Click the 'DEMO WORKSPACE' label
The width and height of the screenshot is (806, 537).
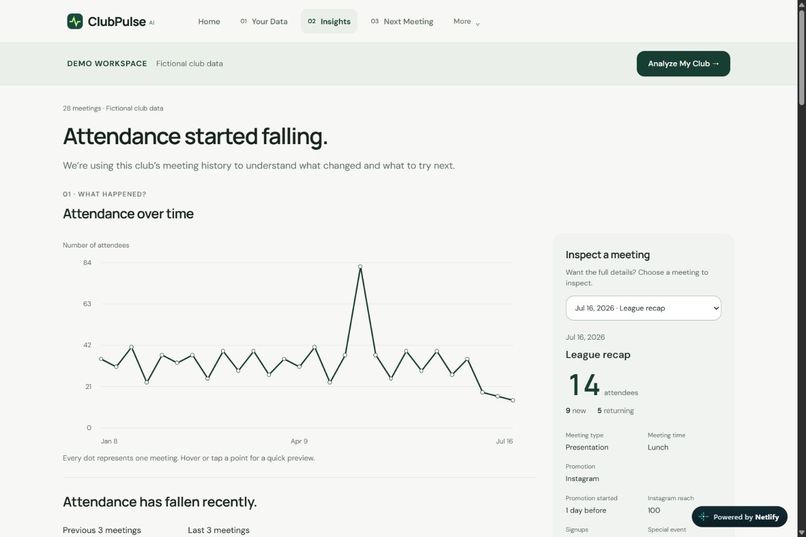[x=107, y=64]
